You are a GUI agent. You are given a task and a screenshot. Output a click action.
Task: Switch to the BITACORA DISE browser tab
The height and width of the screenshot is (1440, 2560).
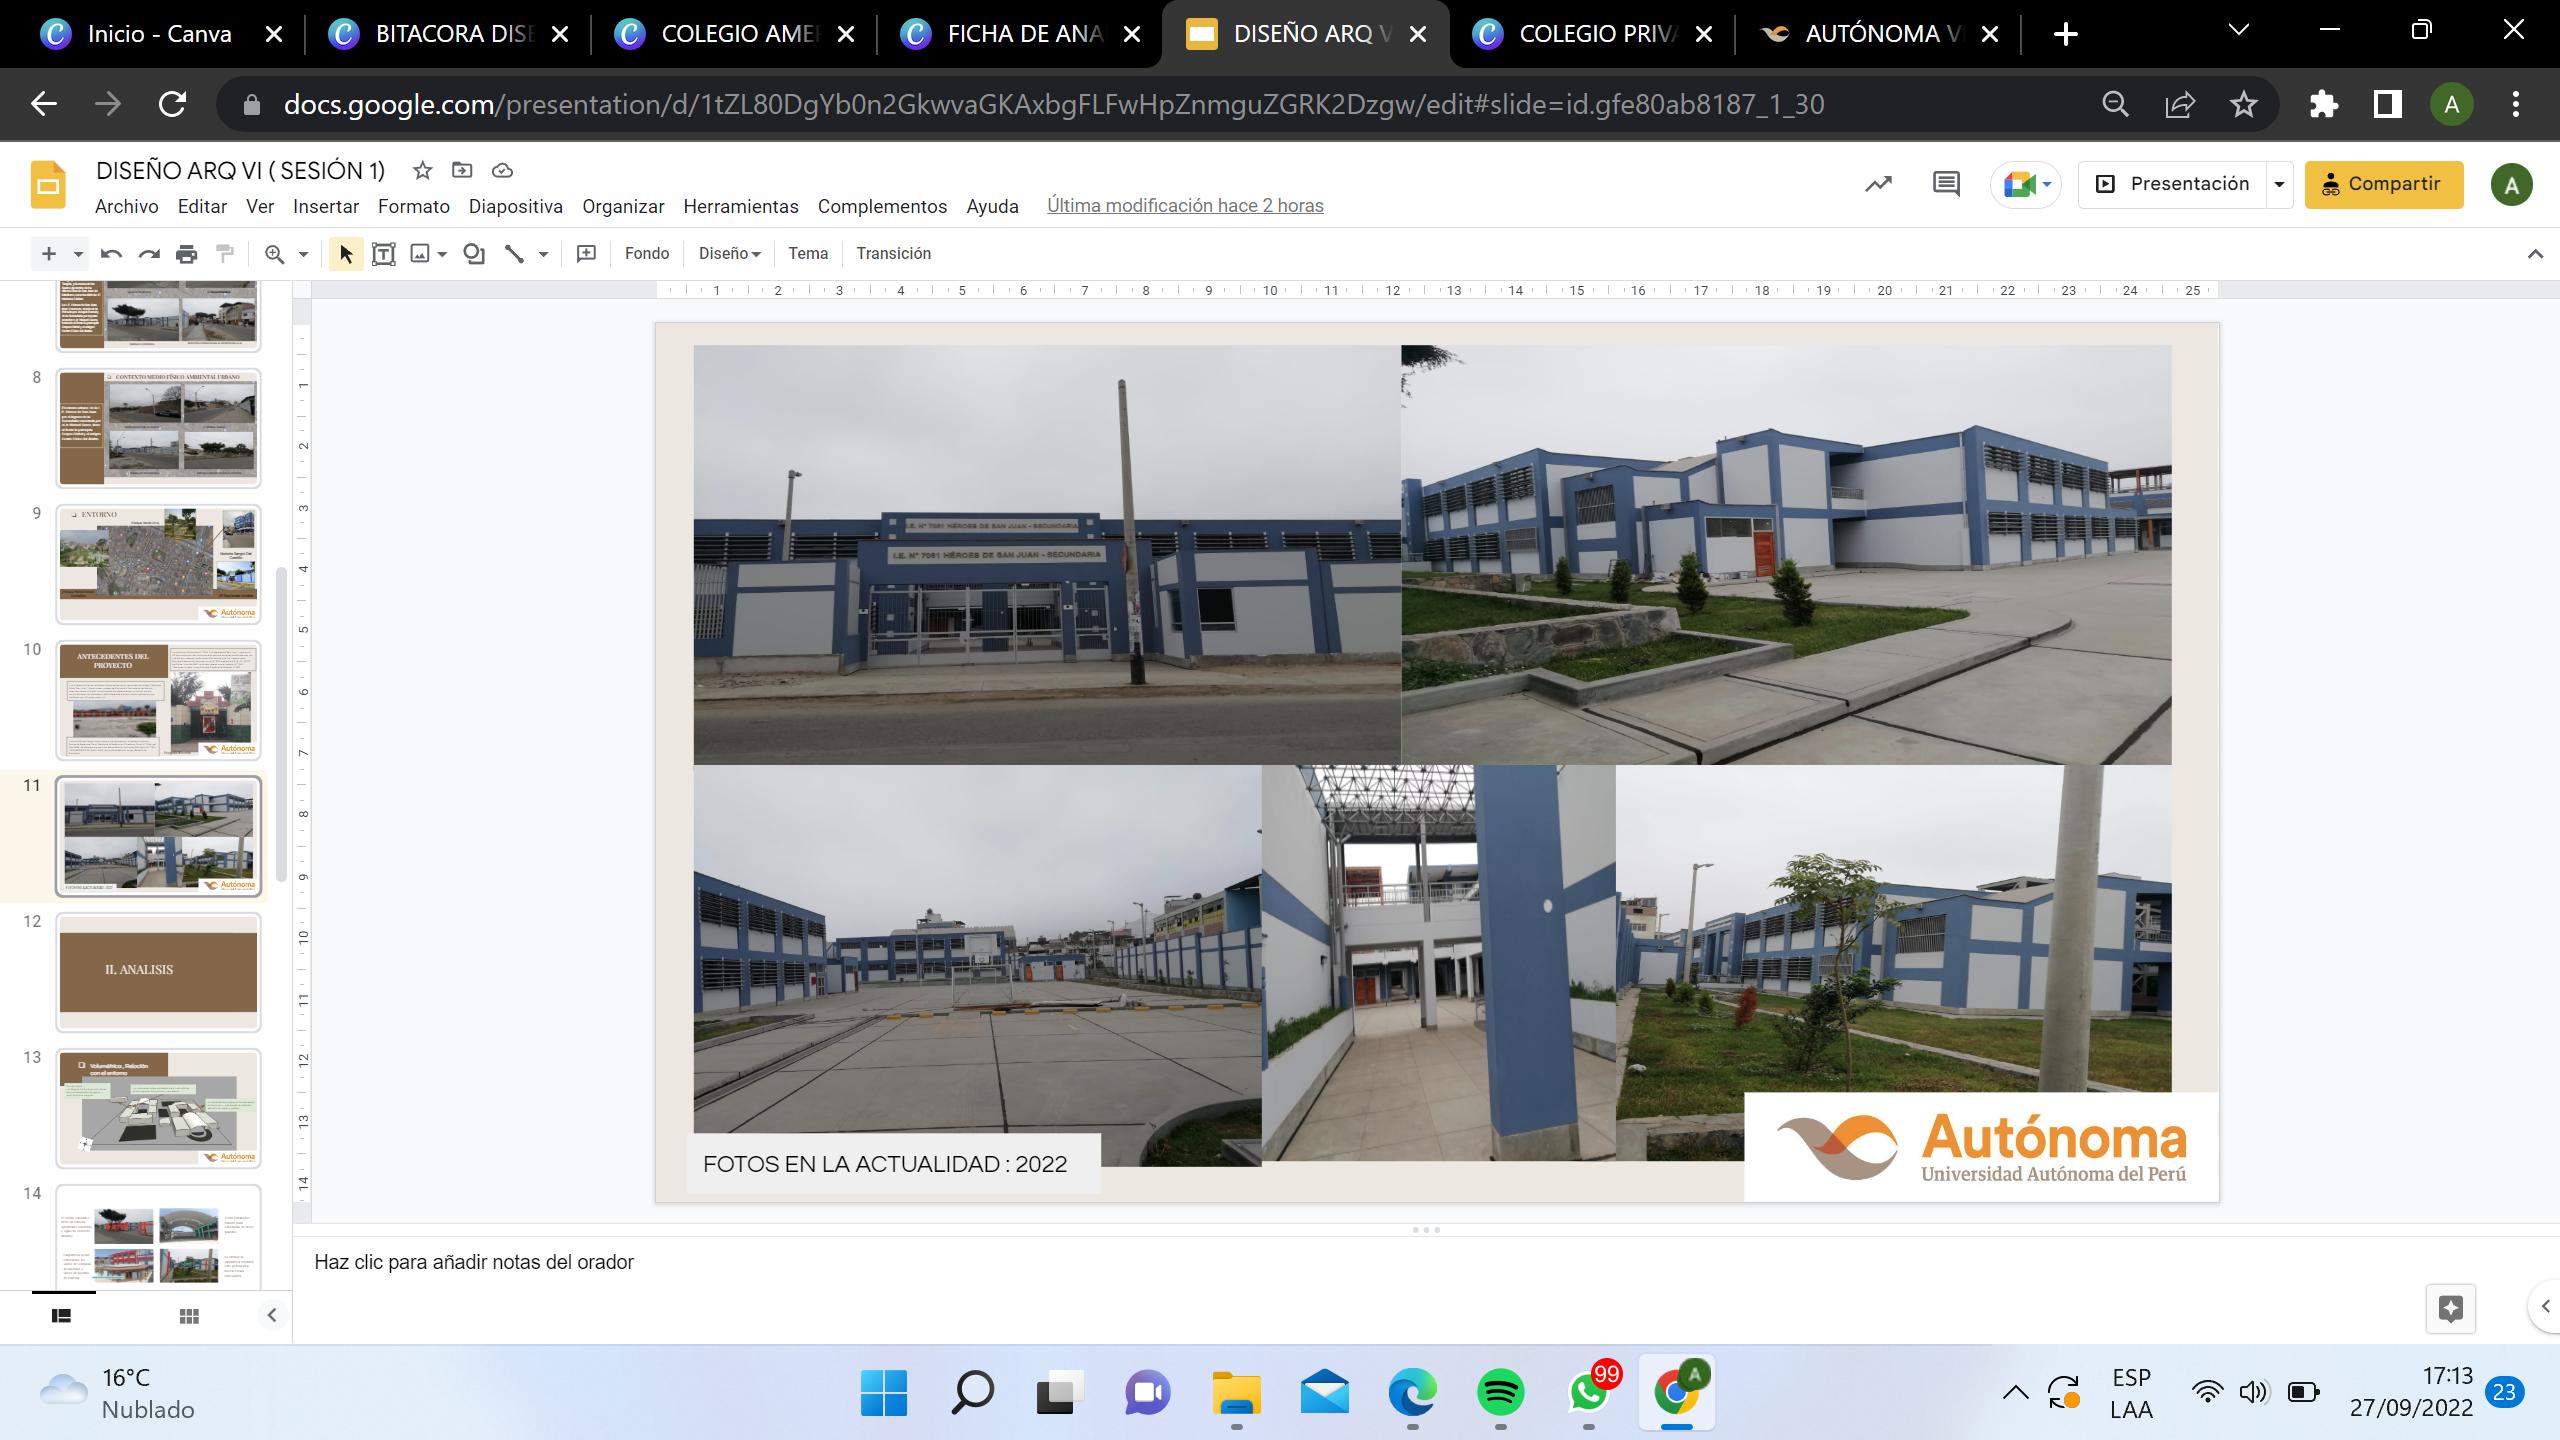point(448,34)
